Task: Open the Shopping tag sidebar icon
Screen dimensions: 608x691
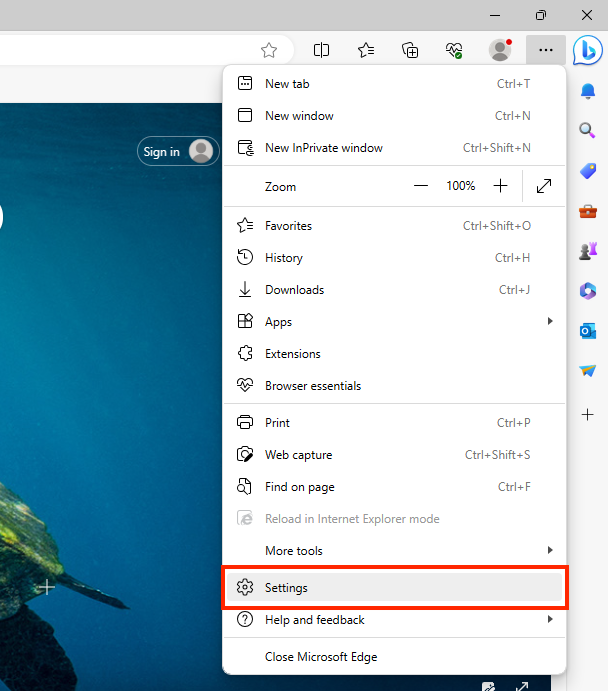Action: (x=588, y=171)
